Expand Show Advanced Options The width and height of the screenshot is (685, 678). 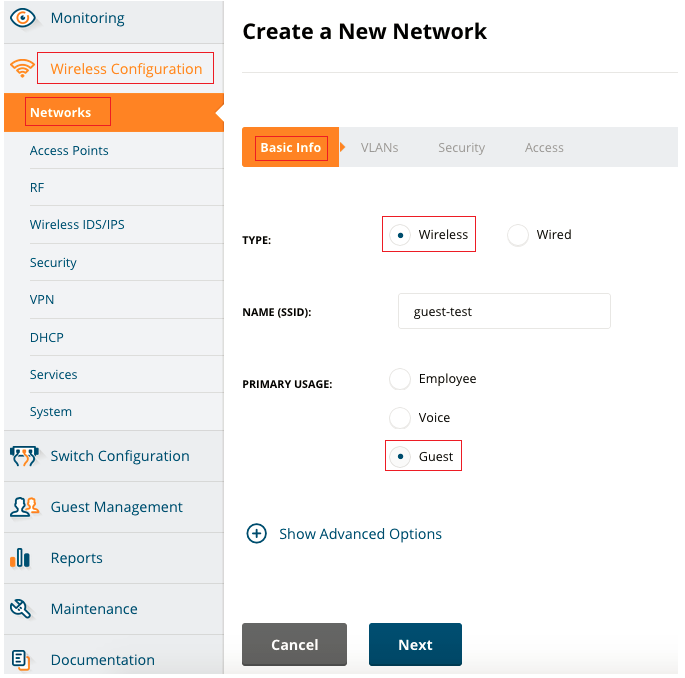pyautogui.click(x=360, y=534)
